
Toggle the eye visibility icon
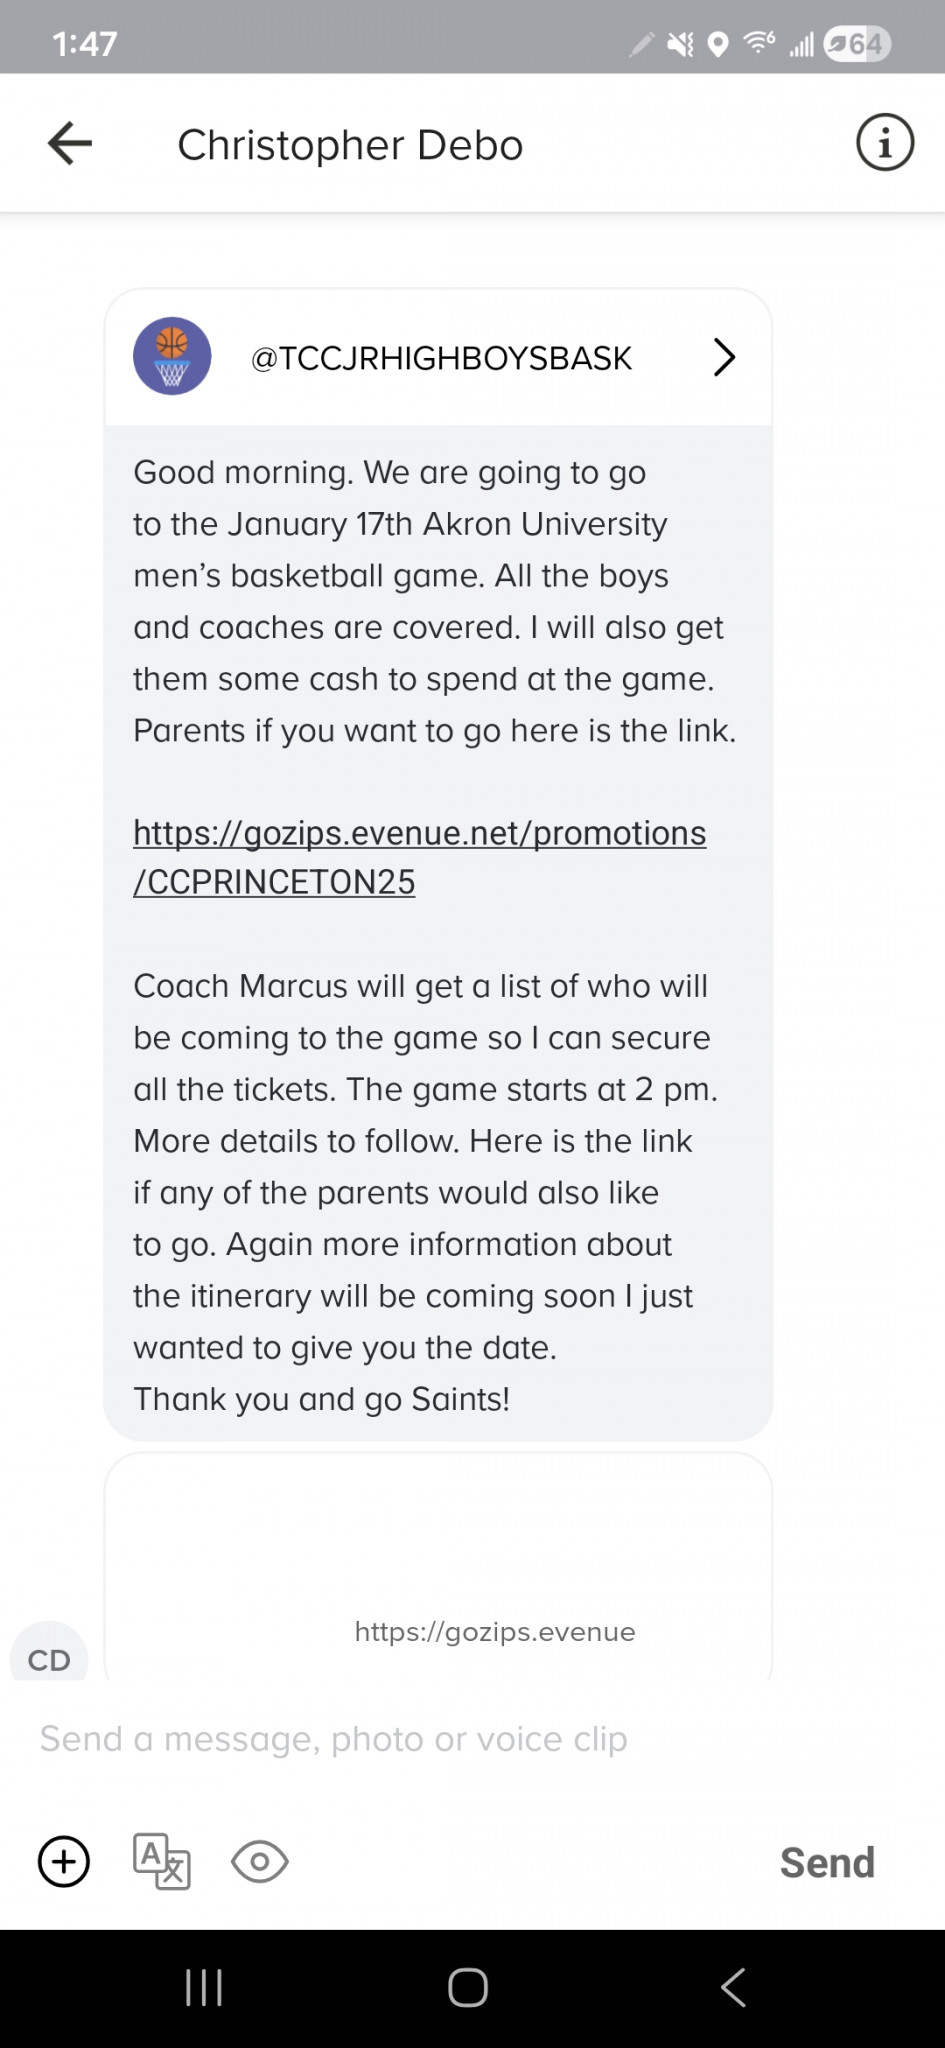(x=260, y=1862)
